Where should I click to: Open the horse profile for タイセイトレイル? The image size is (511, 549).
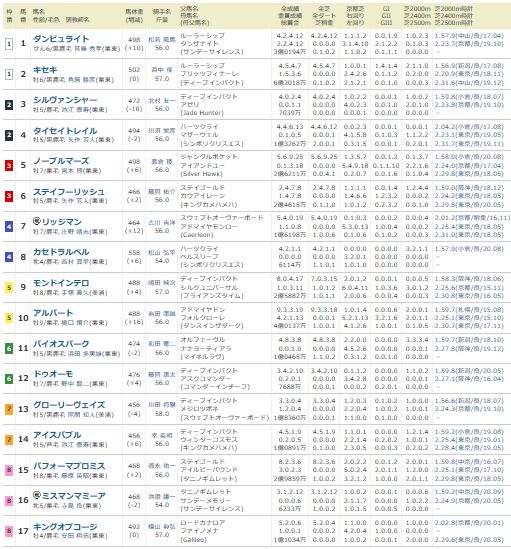[65, 131]
